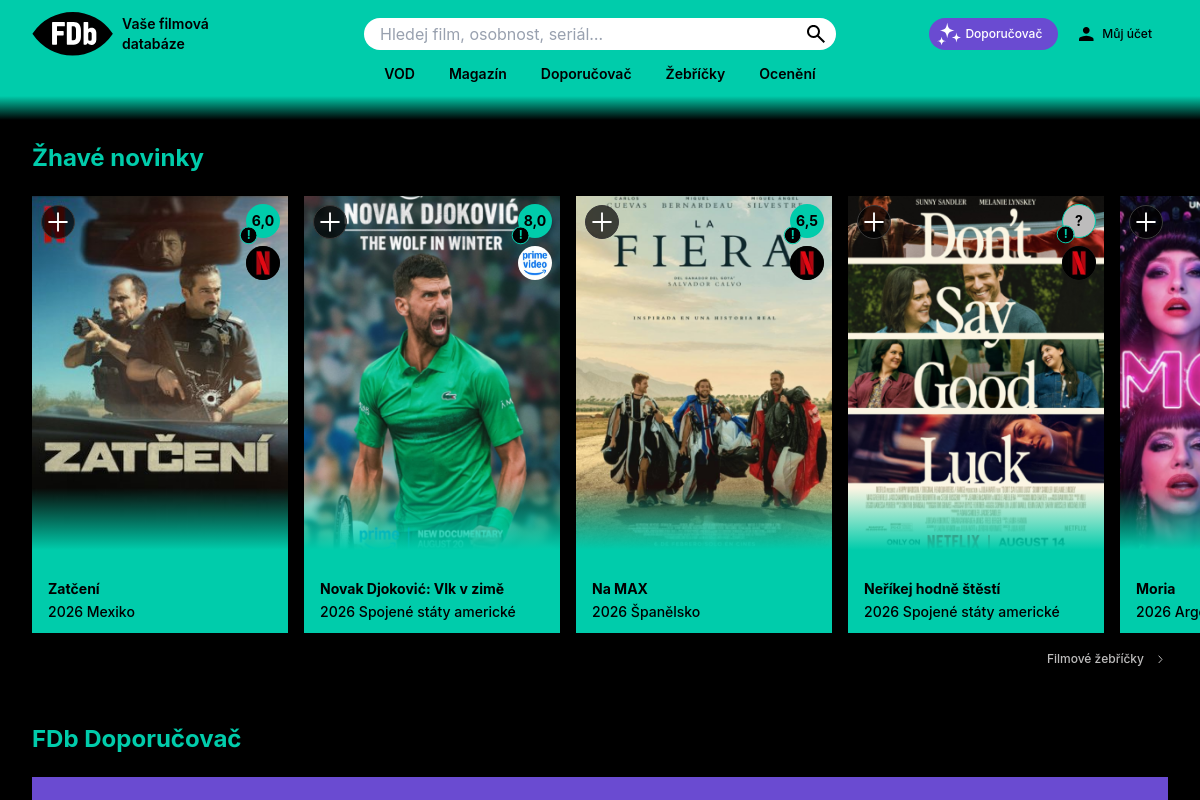Click the 8,0 rating badge on Djoković
Screen dimensions: 1200x800
click(x=535, y=221)
